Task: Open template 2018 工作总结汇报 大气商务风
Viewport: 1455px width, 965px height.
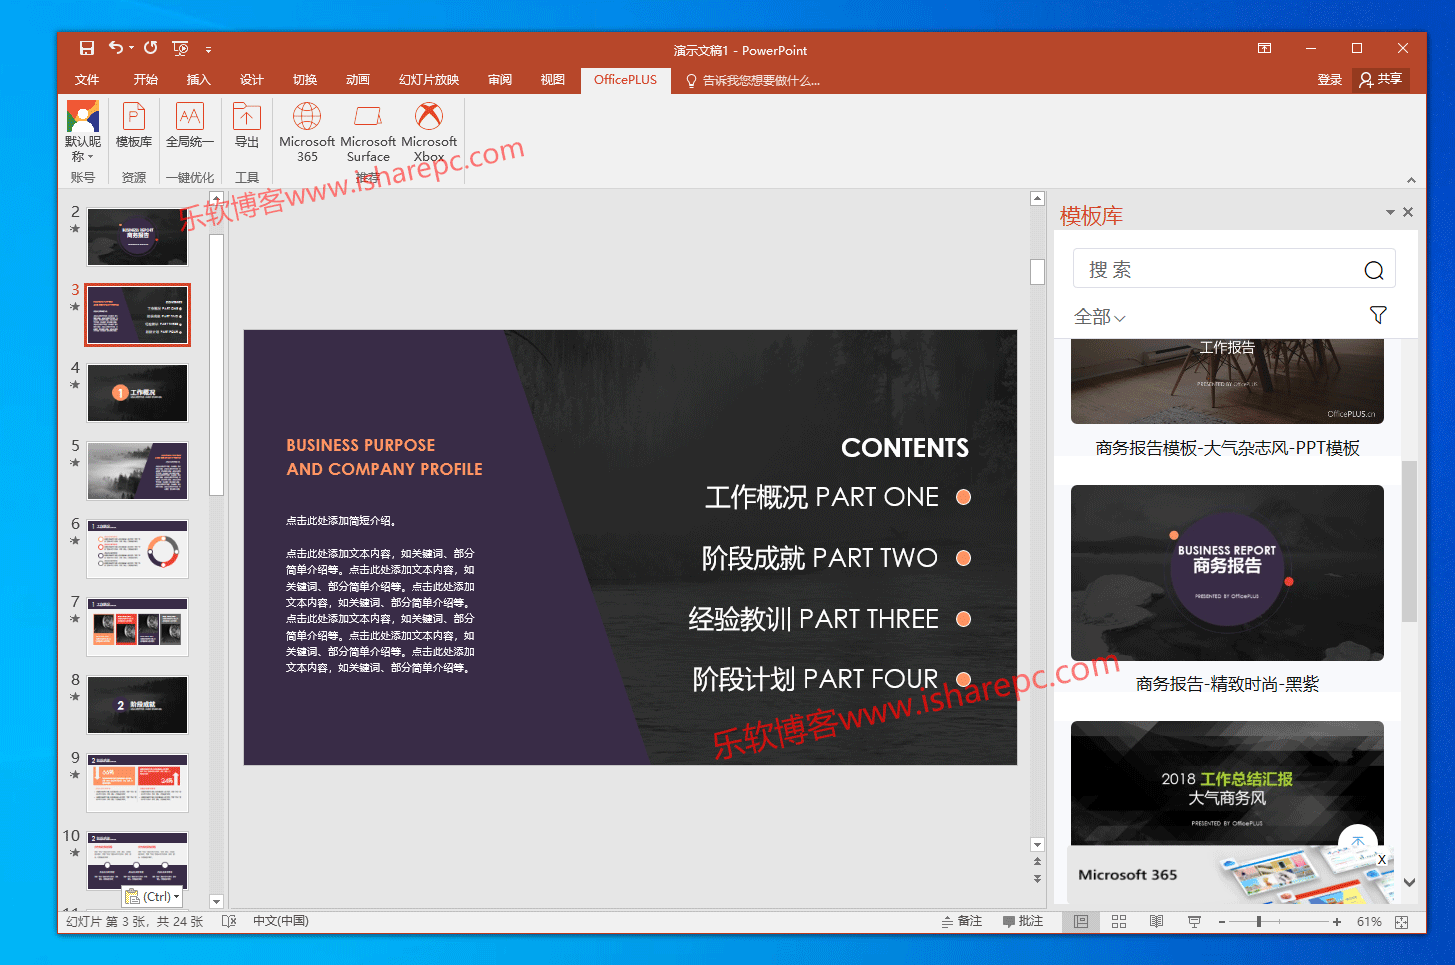Action: [x=1227, y=783]
